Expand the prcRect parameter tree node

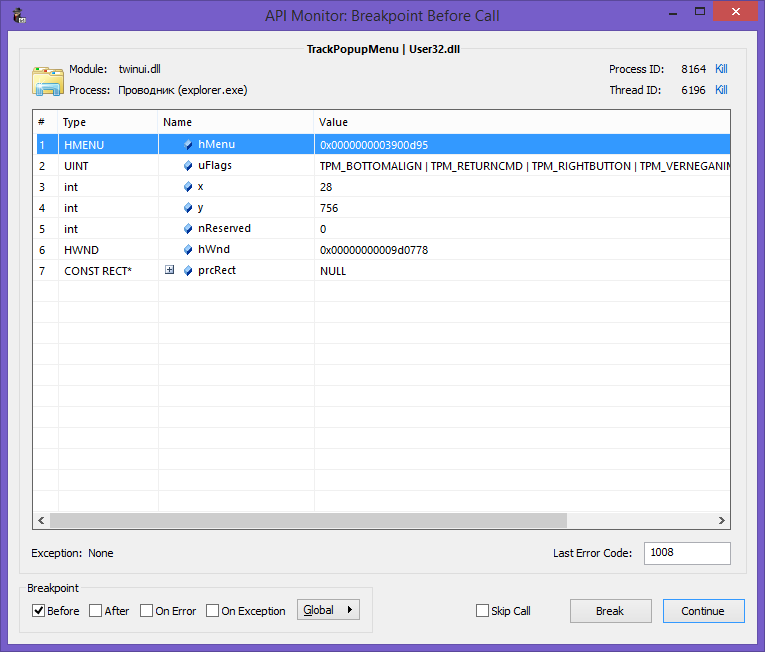(169, 270)
